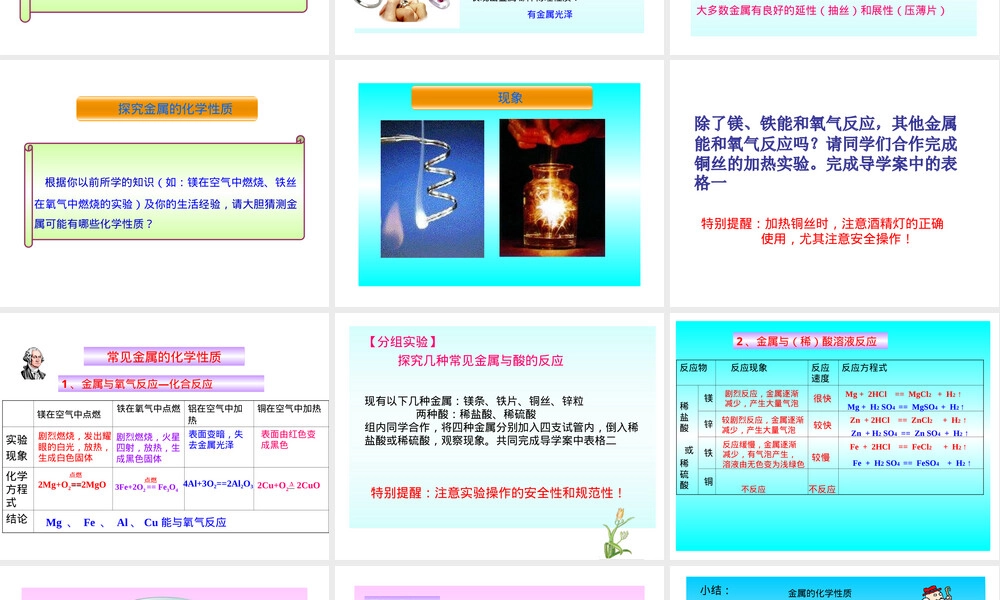Select the column header 反应方程式
Screen dimensions: 1000x600
[864, 368]
